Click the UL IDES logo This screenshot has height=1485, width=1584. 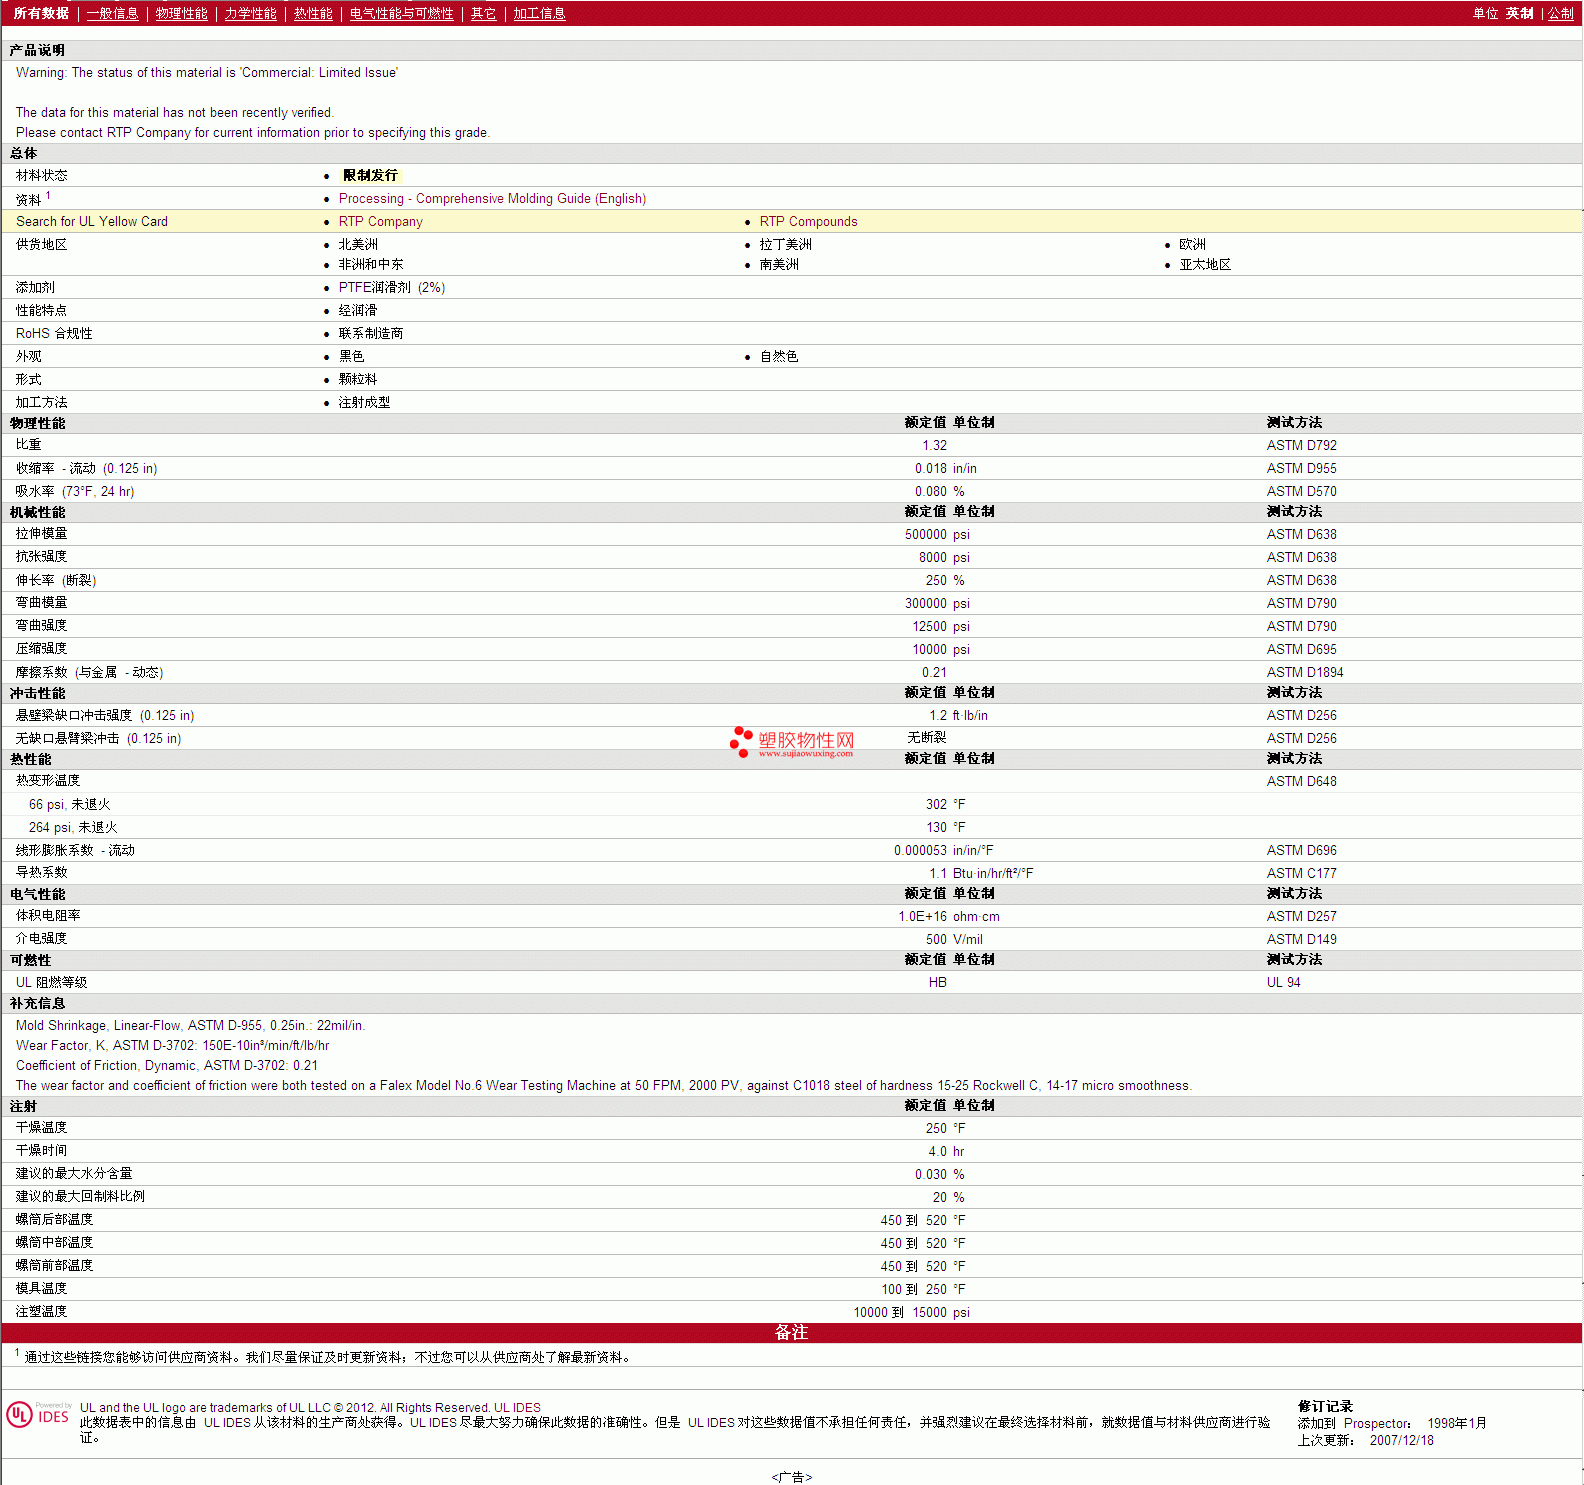[38, 1415]
